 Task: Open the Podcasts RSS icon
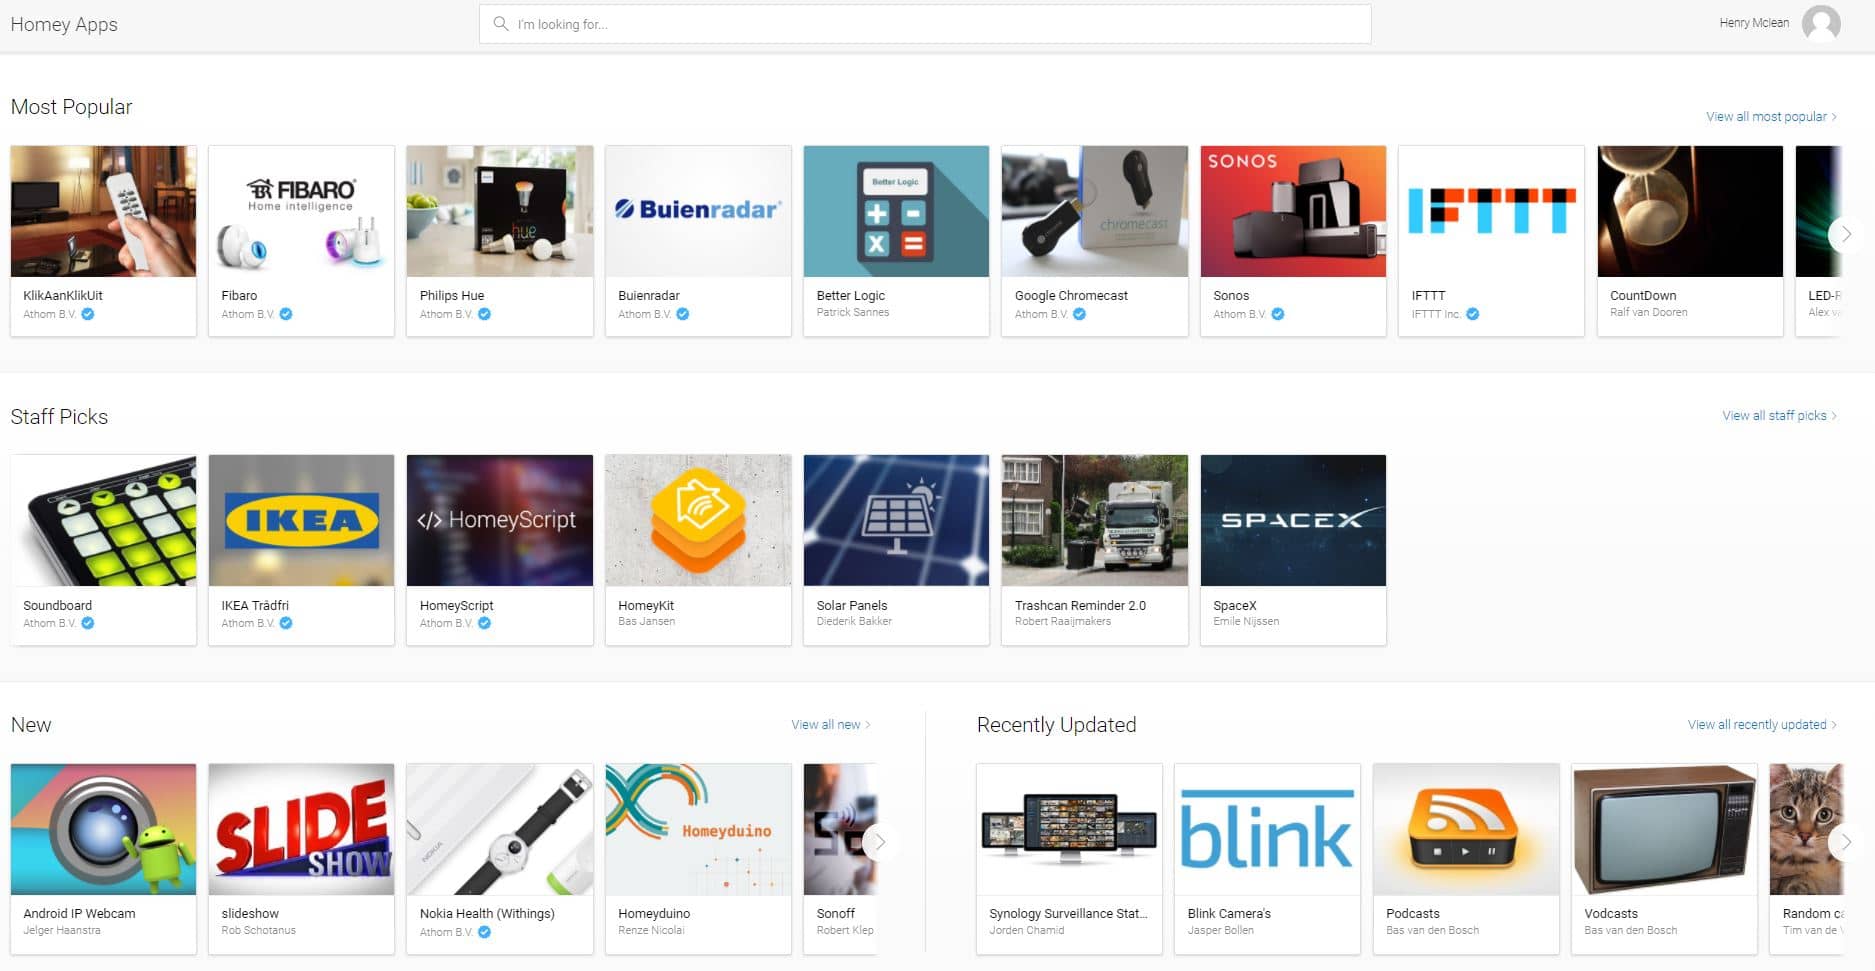[1466, 829]
